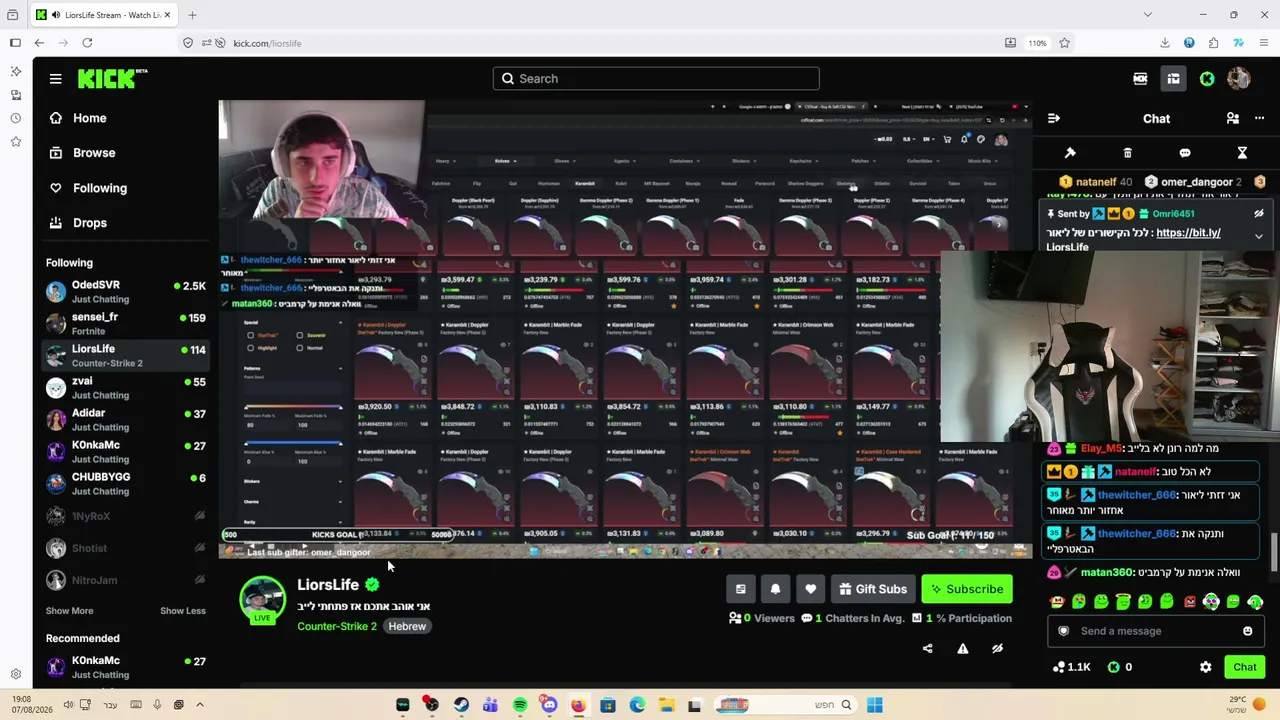The image size is (1280, 720).
Task: Open CHUBBYGG's channel in the sidebar
Action: pos(125,483)
